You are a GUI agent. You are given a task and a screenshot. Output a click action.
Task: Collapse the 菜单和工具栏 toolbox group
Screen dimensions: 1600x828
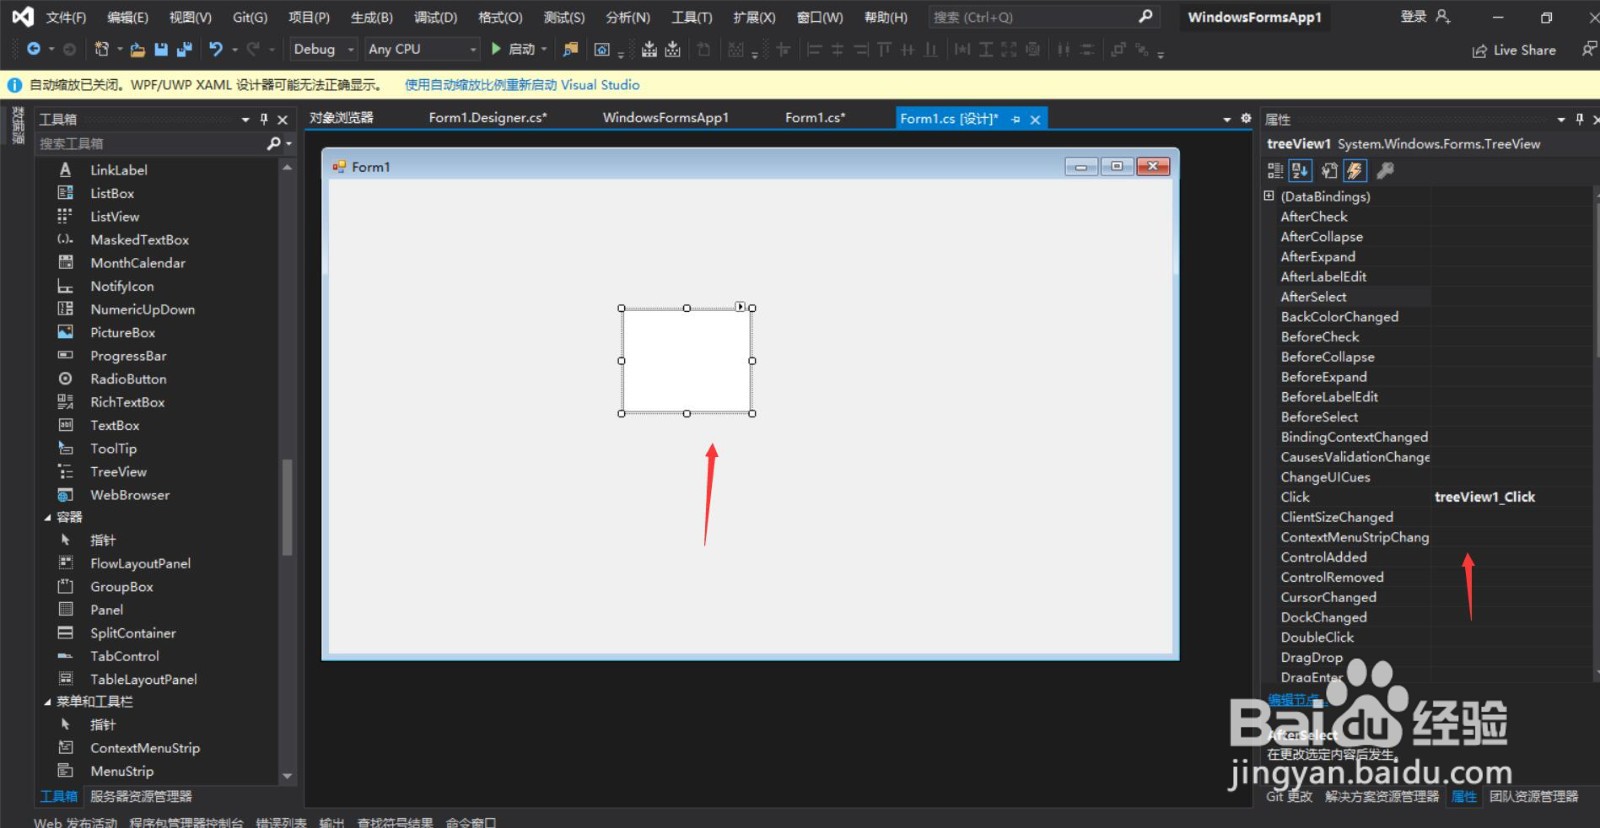(47, 702)
